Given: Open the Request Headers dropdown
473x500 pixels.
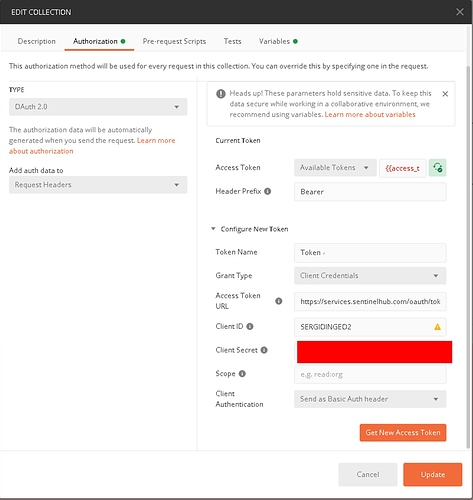Looking at the screenshot, I should (x=98, y=185).
